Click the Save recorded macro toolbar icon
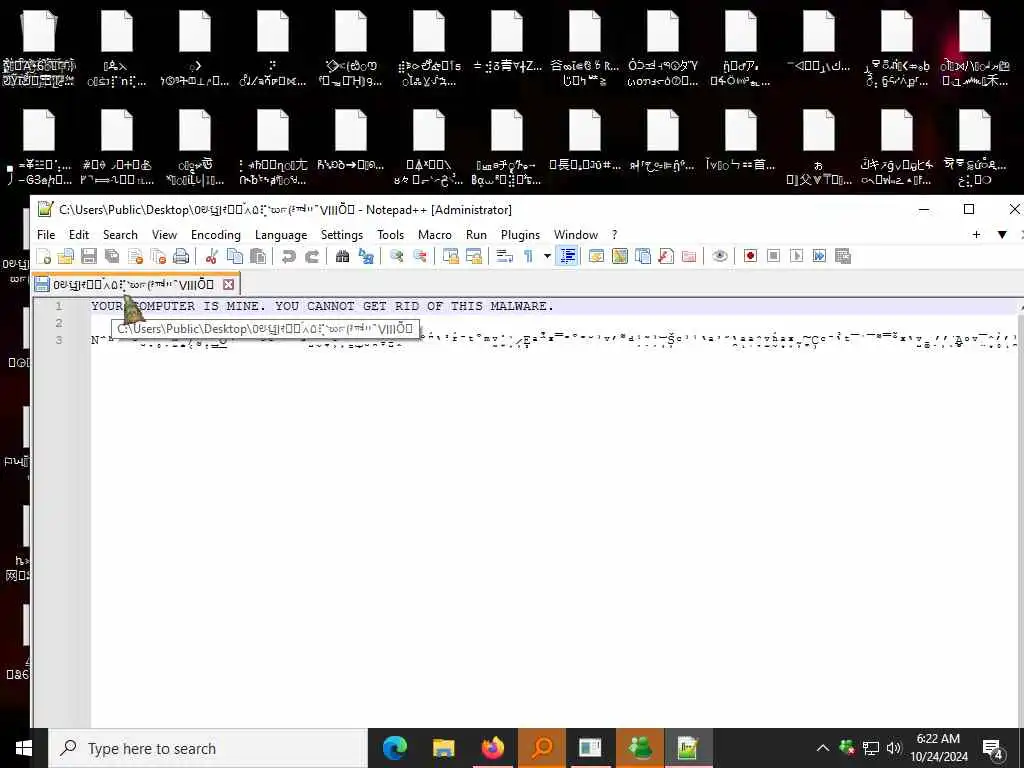This screenshot has width=1024, height=768. [x=842, y=256]
